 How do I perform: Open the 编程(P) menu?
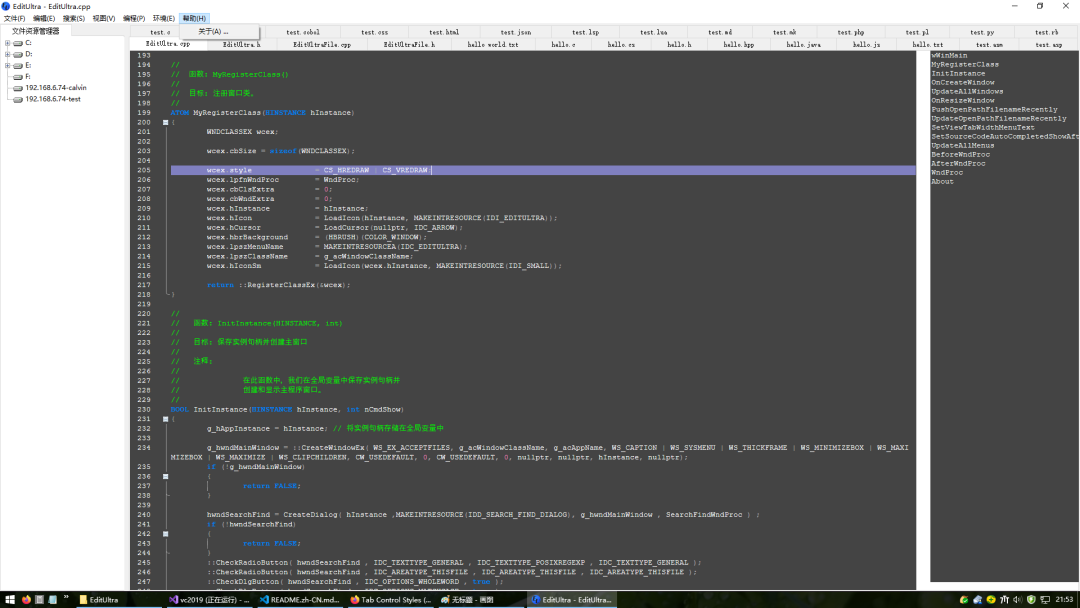pyautogui.click(x=134, y=19)
